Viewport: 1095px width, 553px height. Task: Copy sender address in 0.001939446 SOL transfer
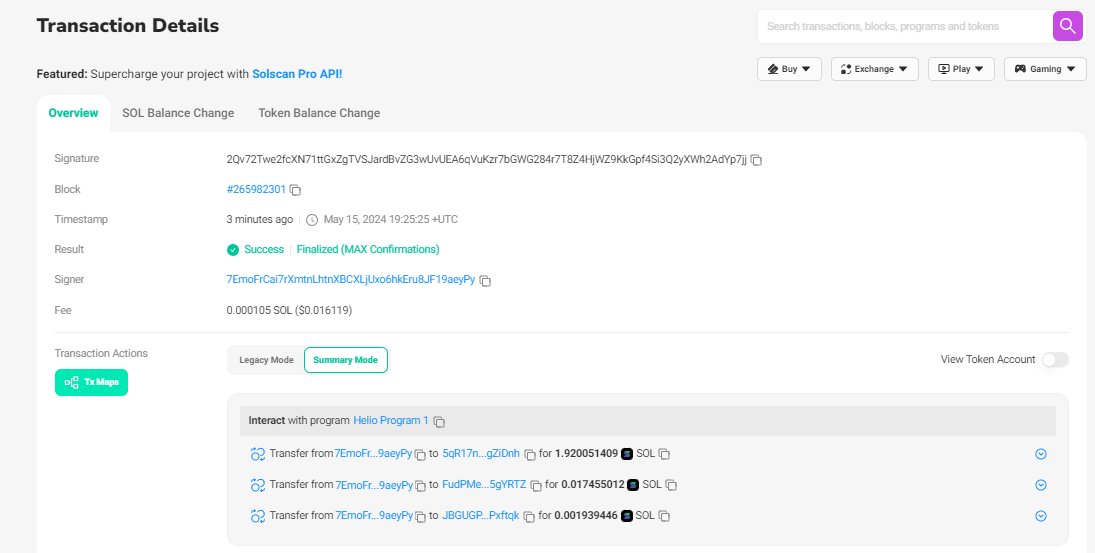[420, 517]
